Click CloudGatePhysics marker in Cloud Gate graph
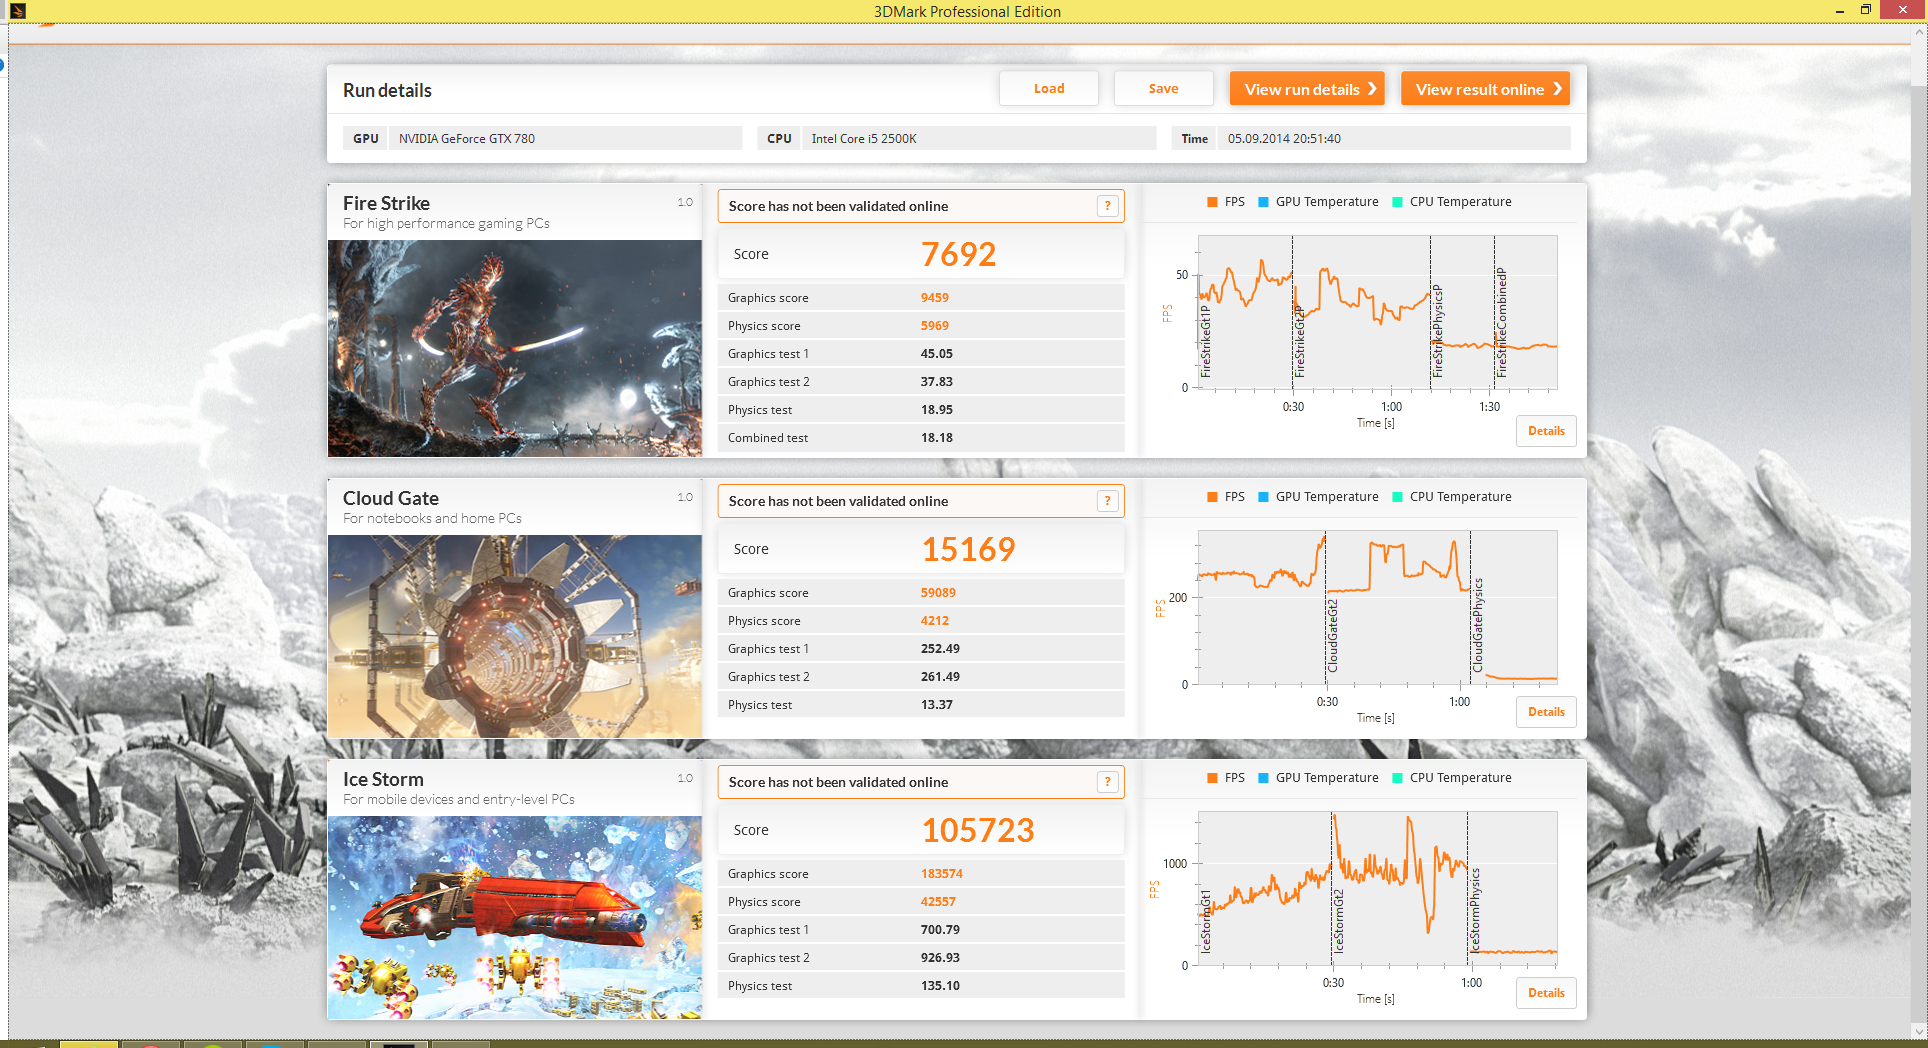This screenshot has height=1048, width=1928. pos(1478,625)
